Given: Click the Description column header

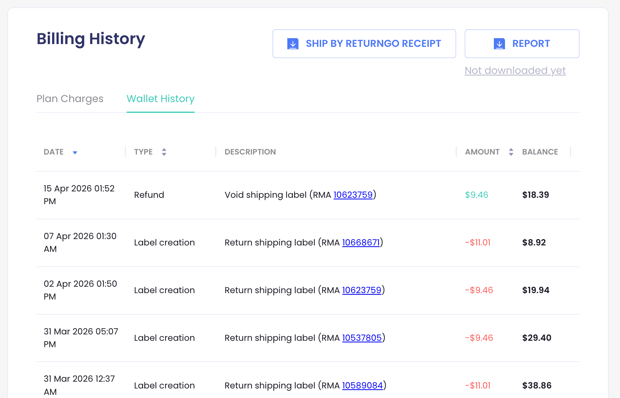Looking at the screenshot, I should [250, 152].
